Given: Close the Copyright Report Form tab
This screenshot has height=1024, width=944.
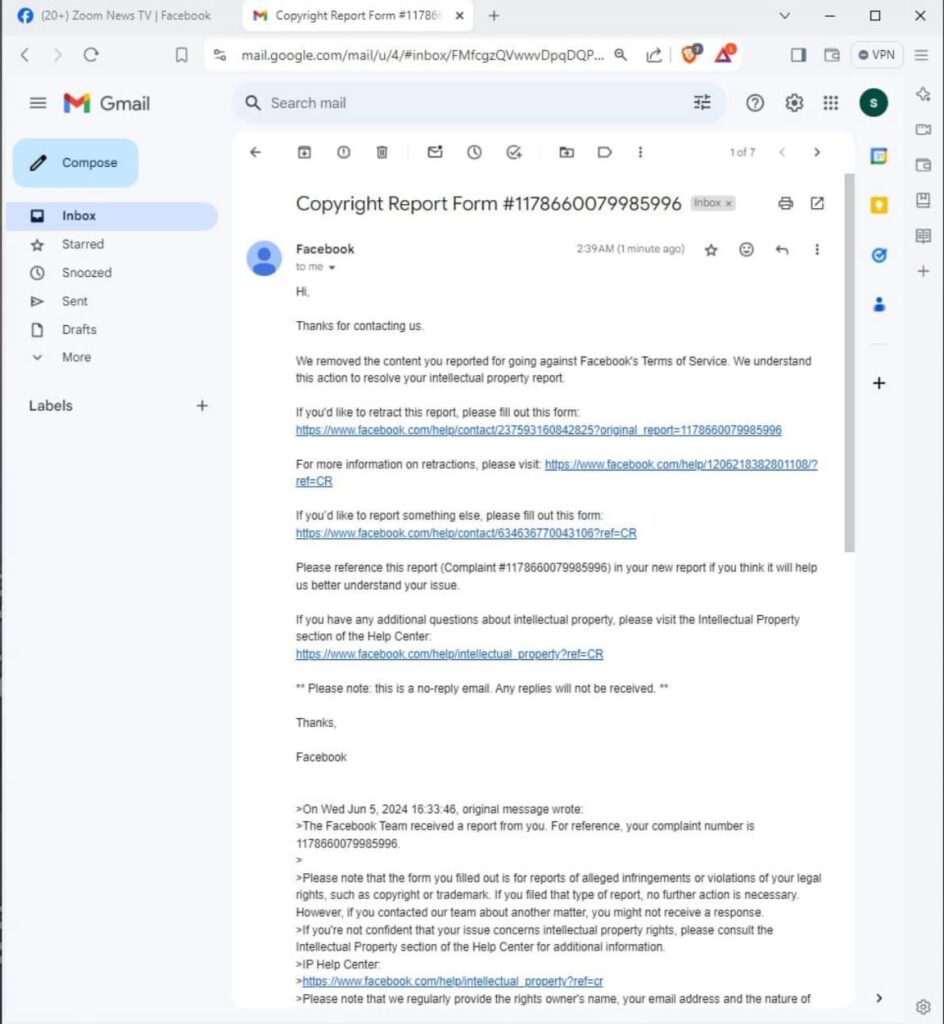Looking at the screenshot, I should [x=460, y=16].
